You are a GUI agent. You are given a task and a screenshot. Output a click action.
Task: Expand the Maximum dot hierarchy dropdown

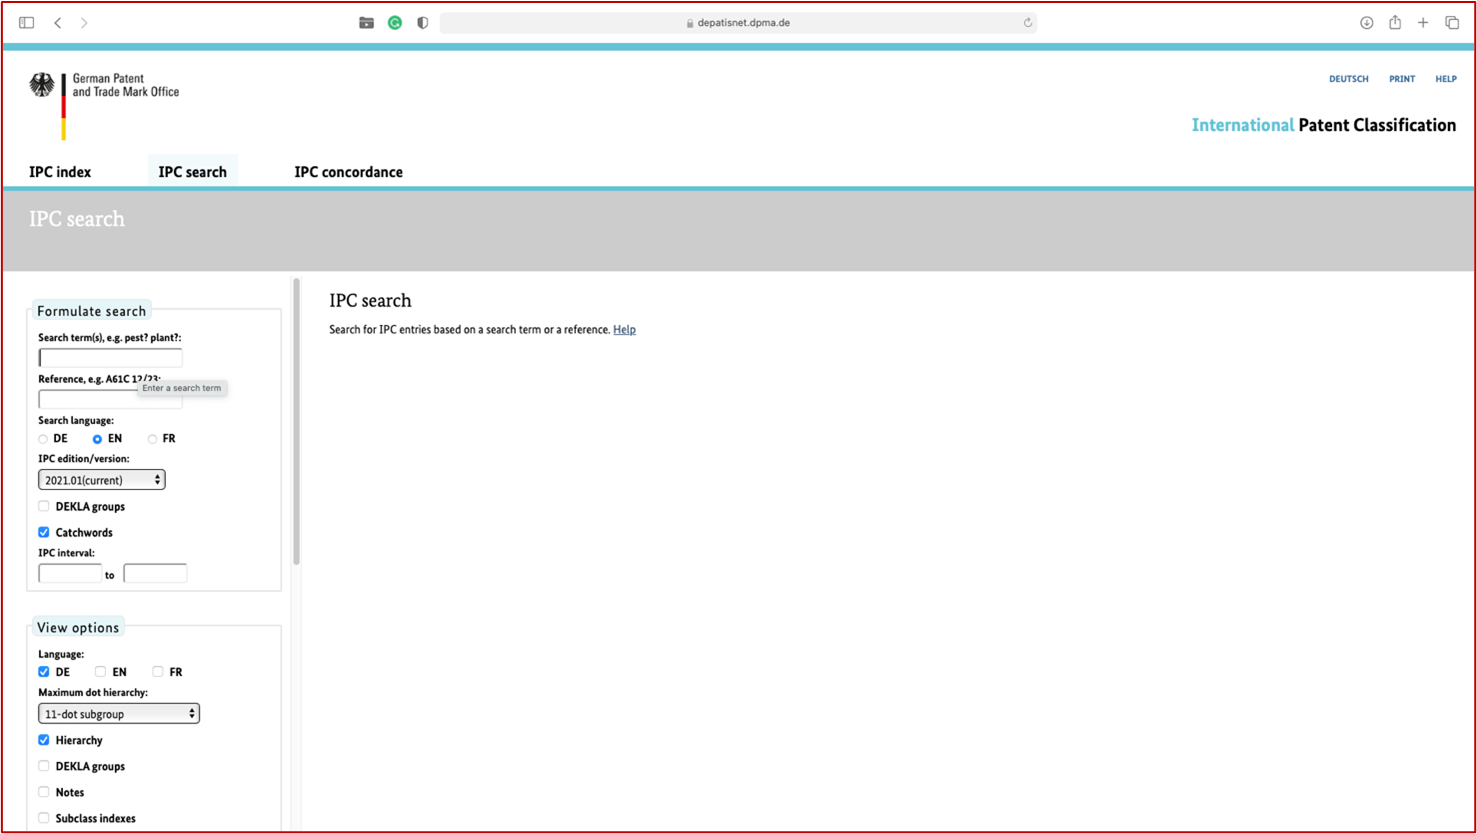(118, 714)
